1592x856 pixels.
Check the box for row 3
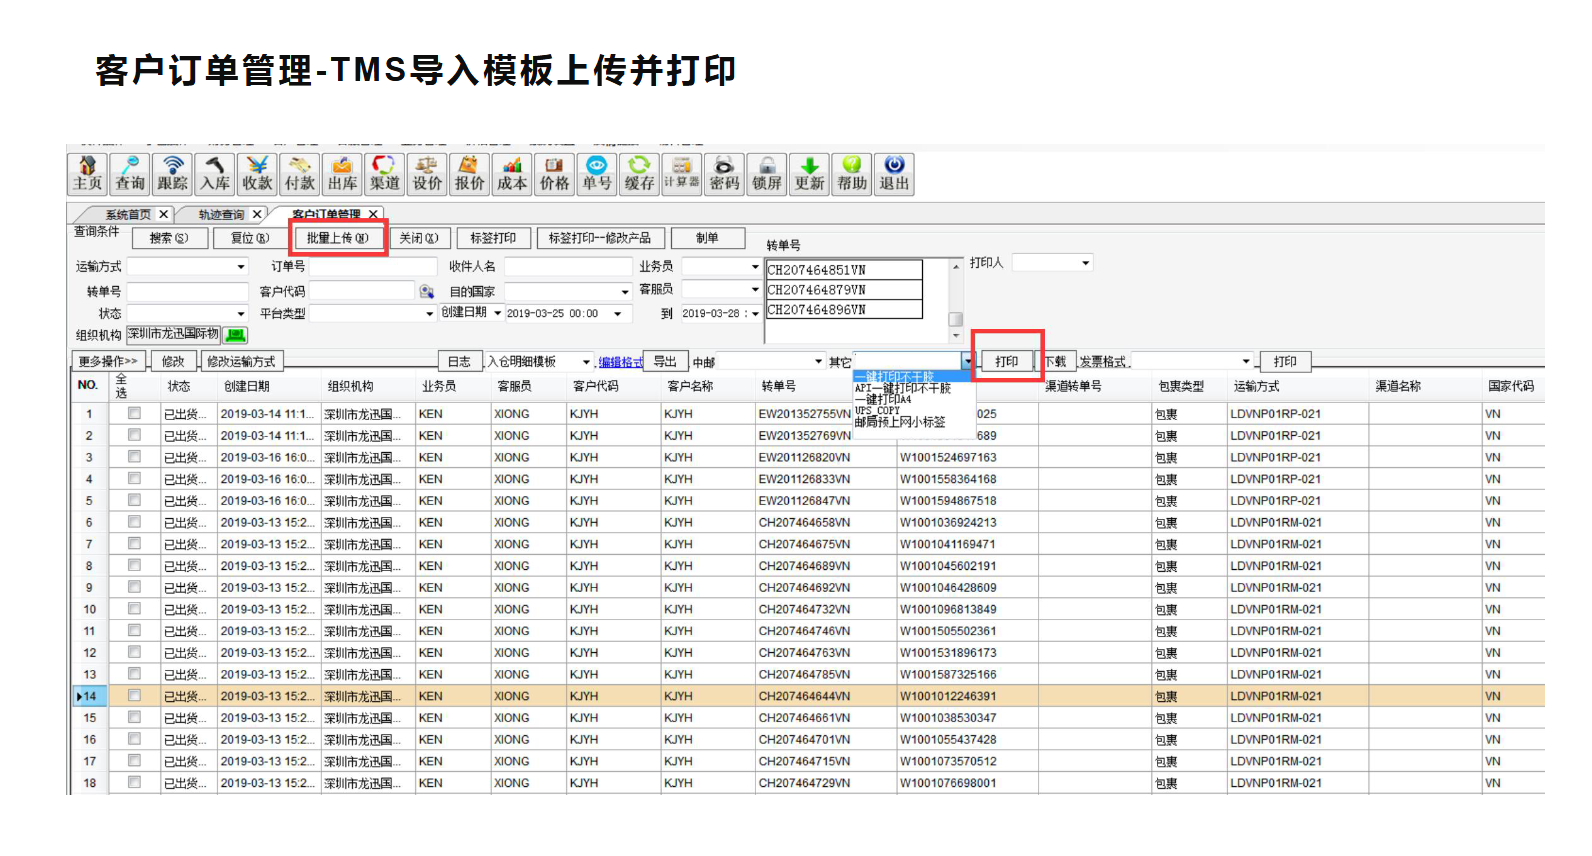point(134,457)
